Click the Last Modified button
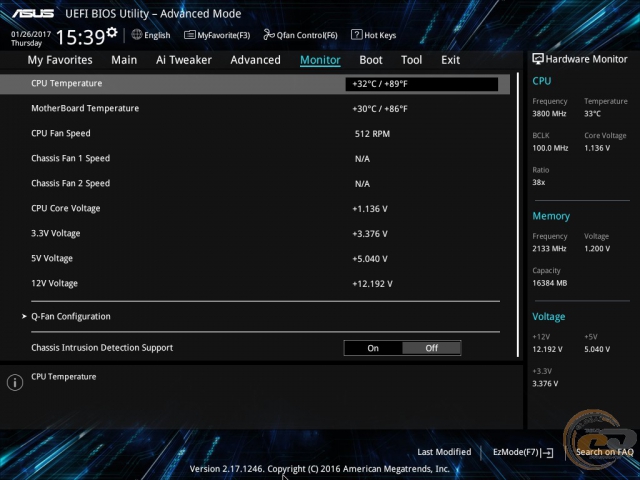This screenshot has height=480, width=640. click(x=444, y=452)
